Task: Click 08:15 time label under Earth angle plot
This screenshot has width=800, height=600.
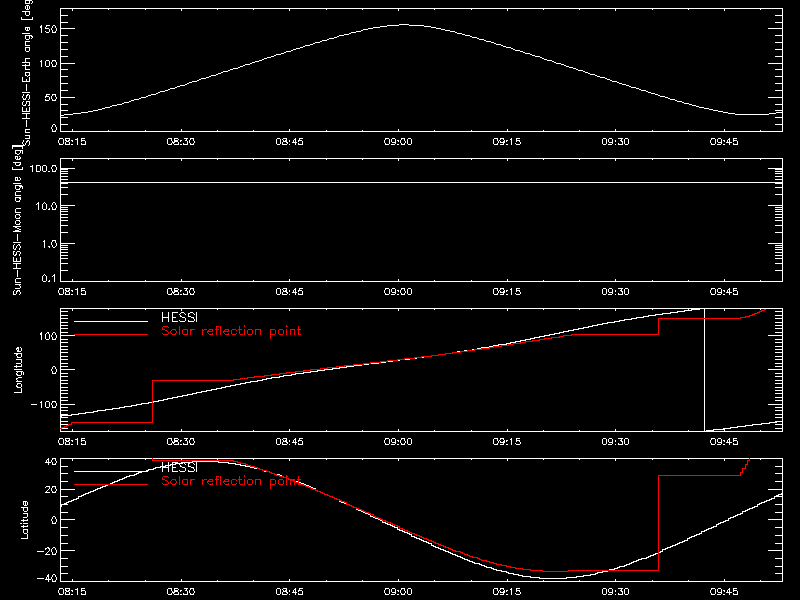Action: (72, 141)
